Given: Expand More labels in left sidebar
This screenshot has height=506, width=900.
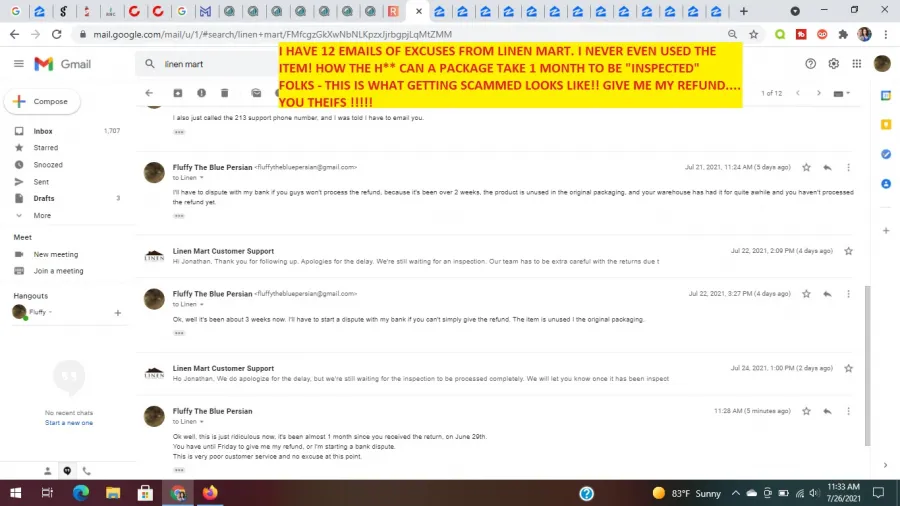Looking at the screenshot, I should [42, 215].
